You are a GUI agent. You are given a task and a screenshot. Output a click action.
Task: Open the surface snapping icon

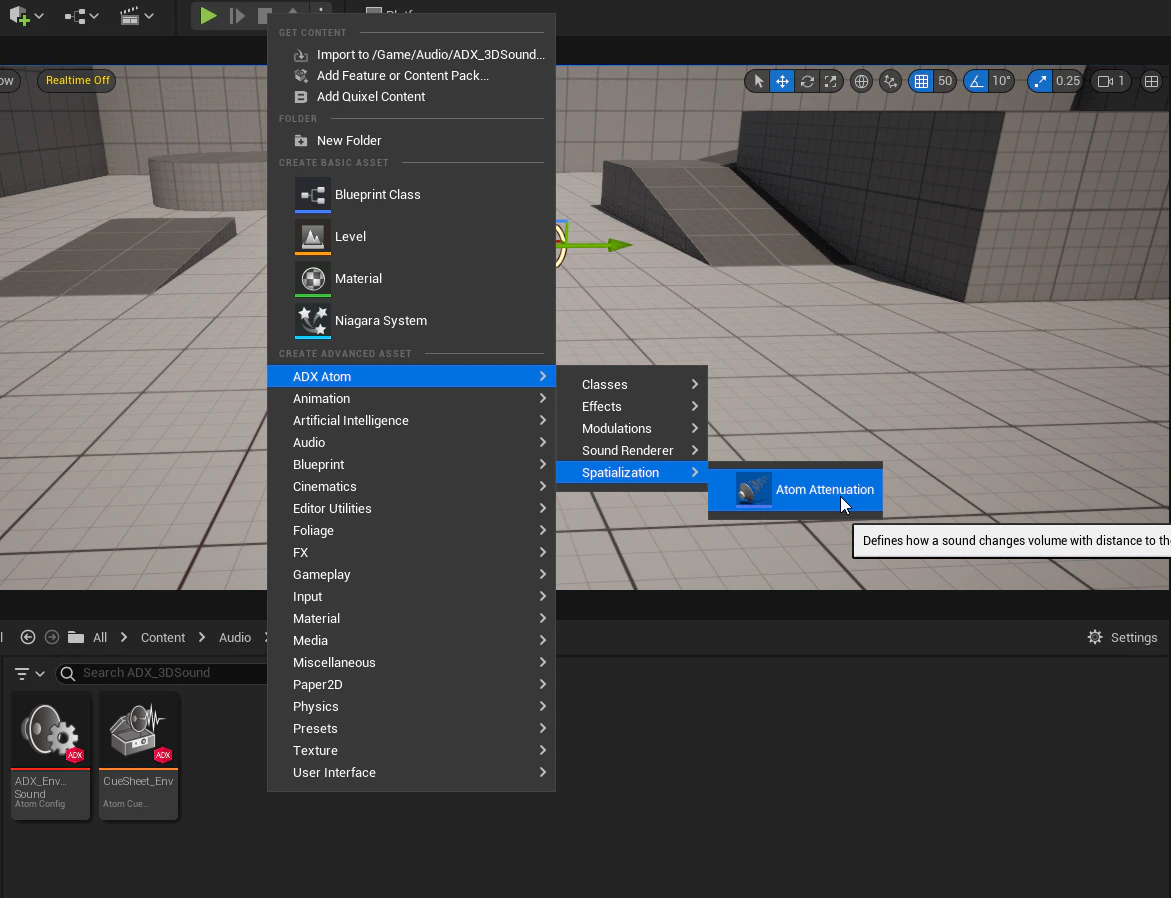click(889, 81)
